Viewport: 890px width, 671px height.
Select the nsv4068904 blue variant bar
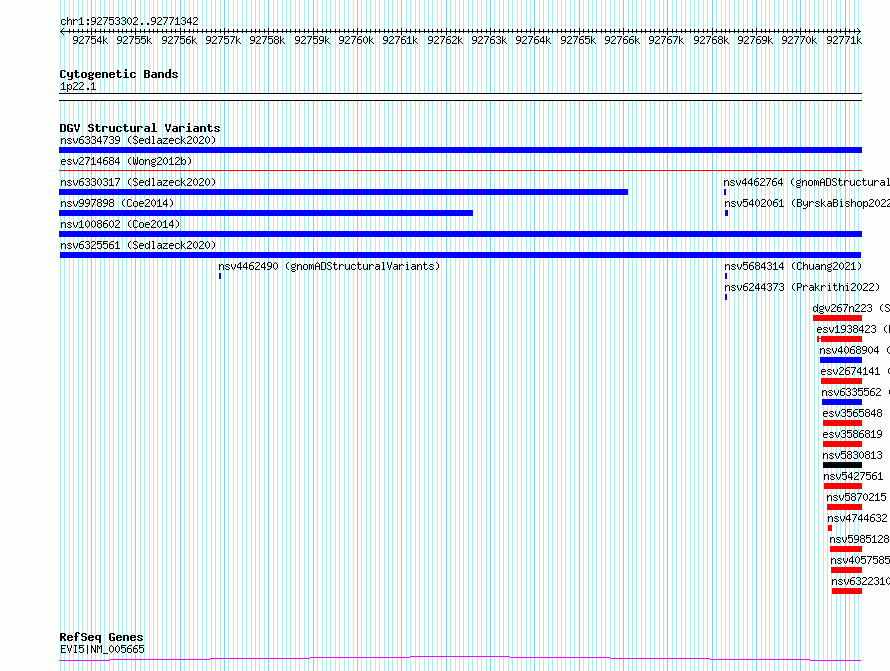pos(841,360)
